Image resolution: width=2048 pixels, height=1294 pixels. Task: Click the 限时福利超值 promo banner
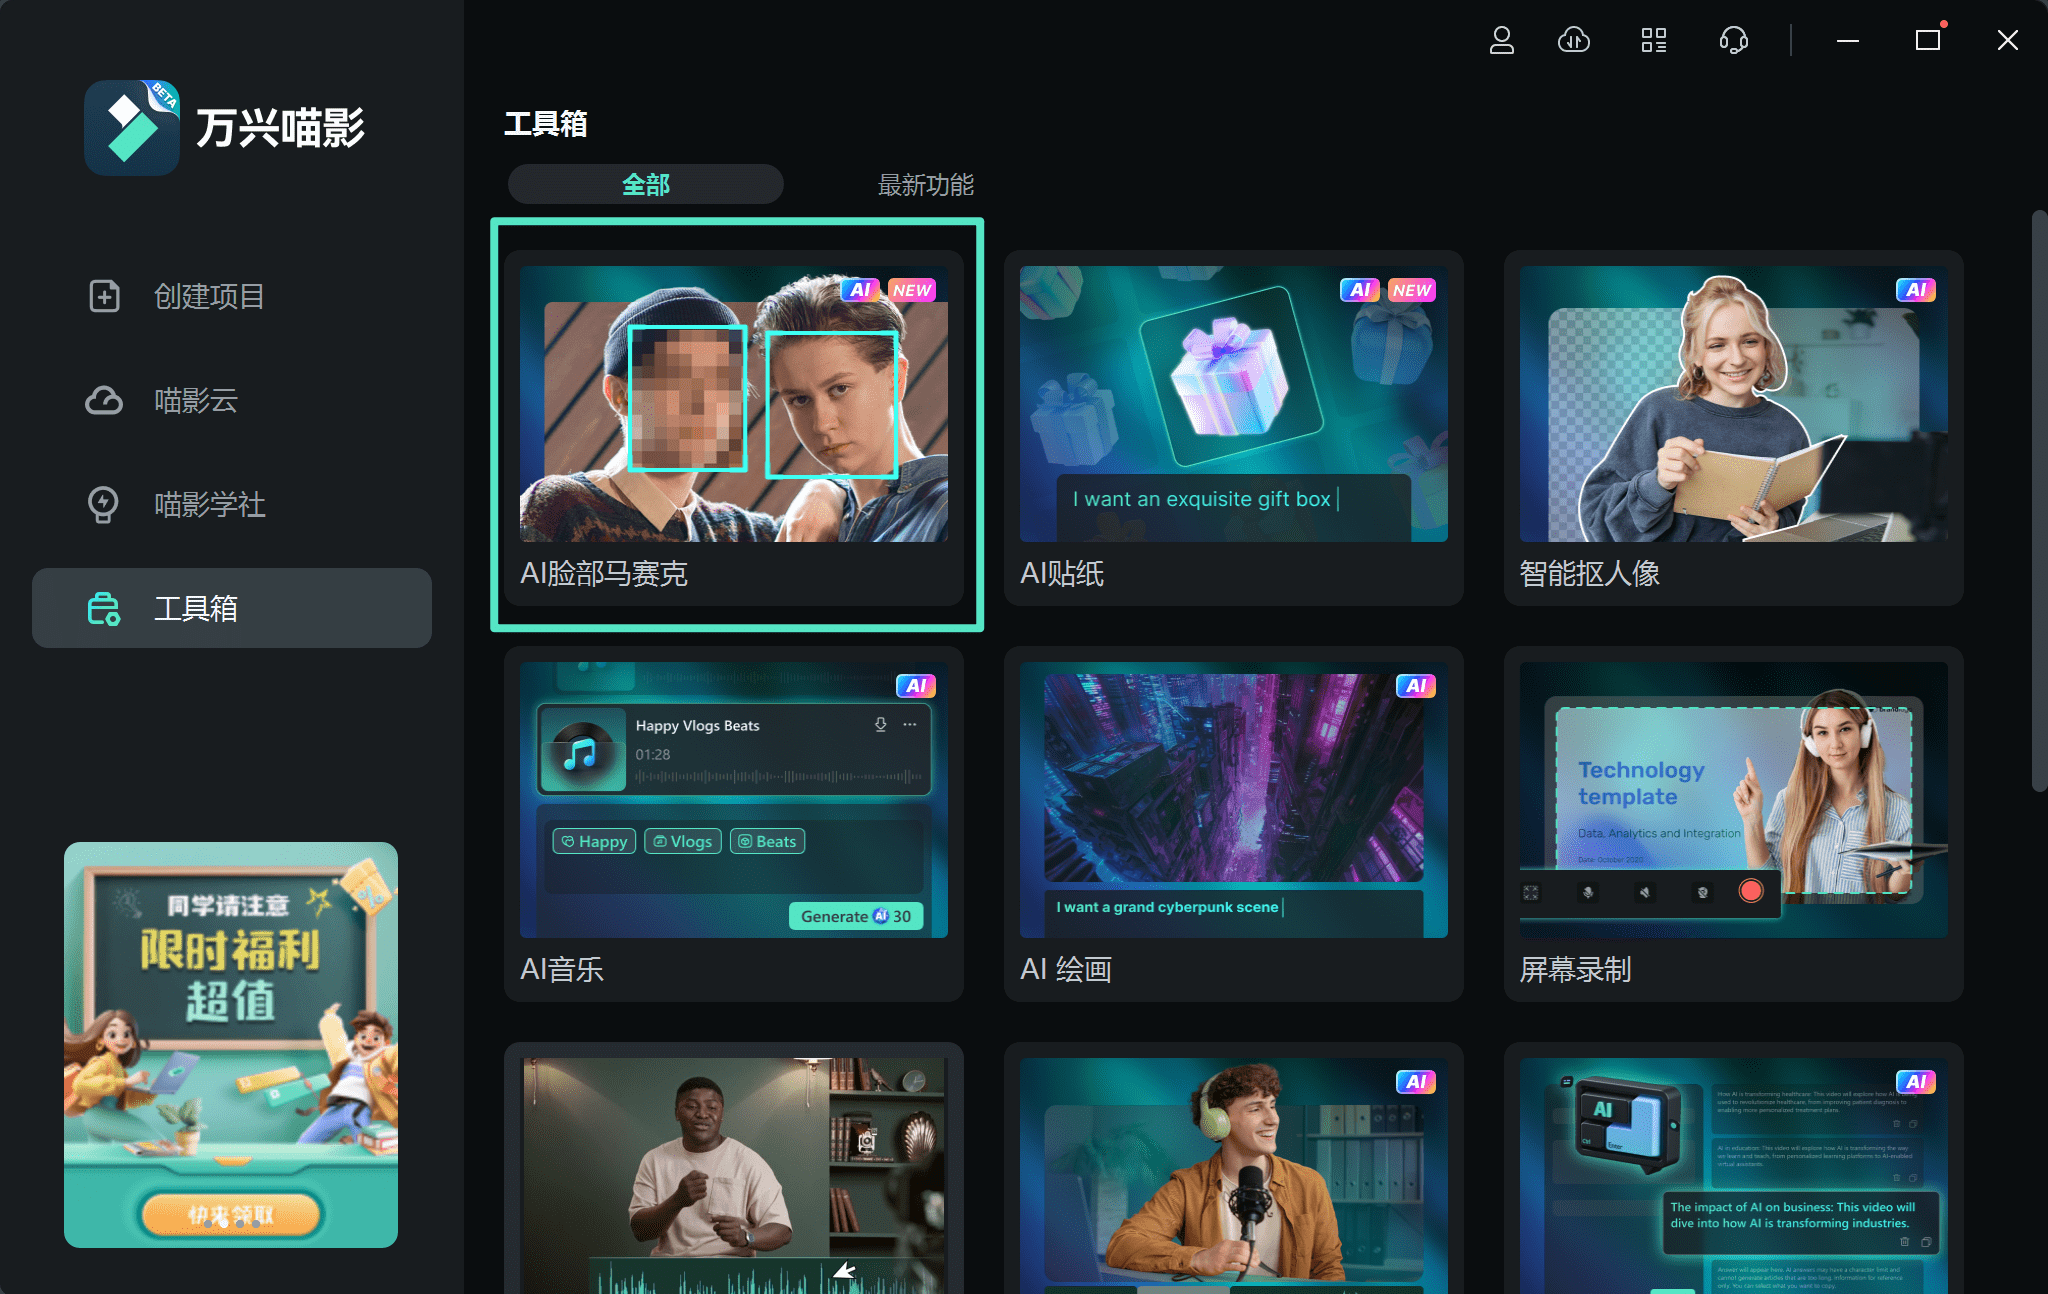tap(231, 1044)
